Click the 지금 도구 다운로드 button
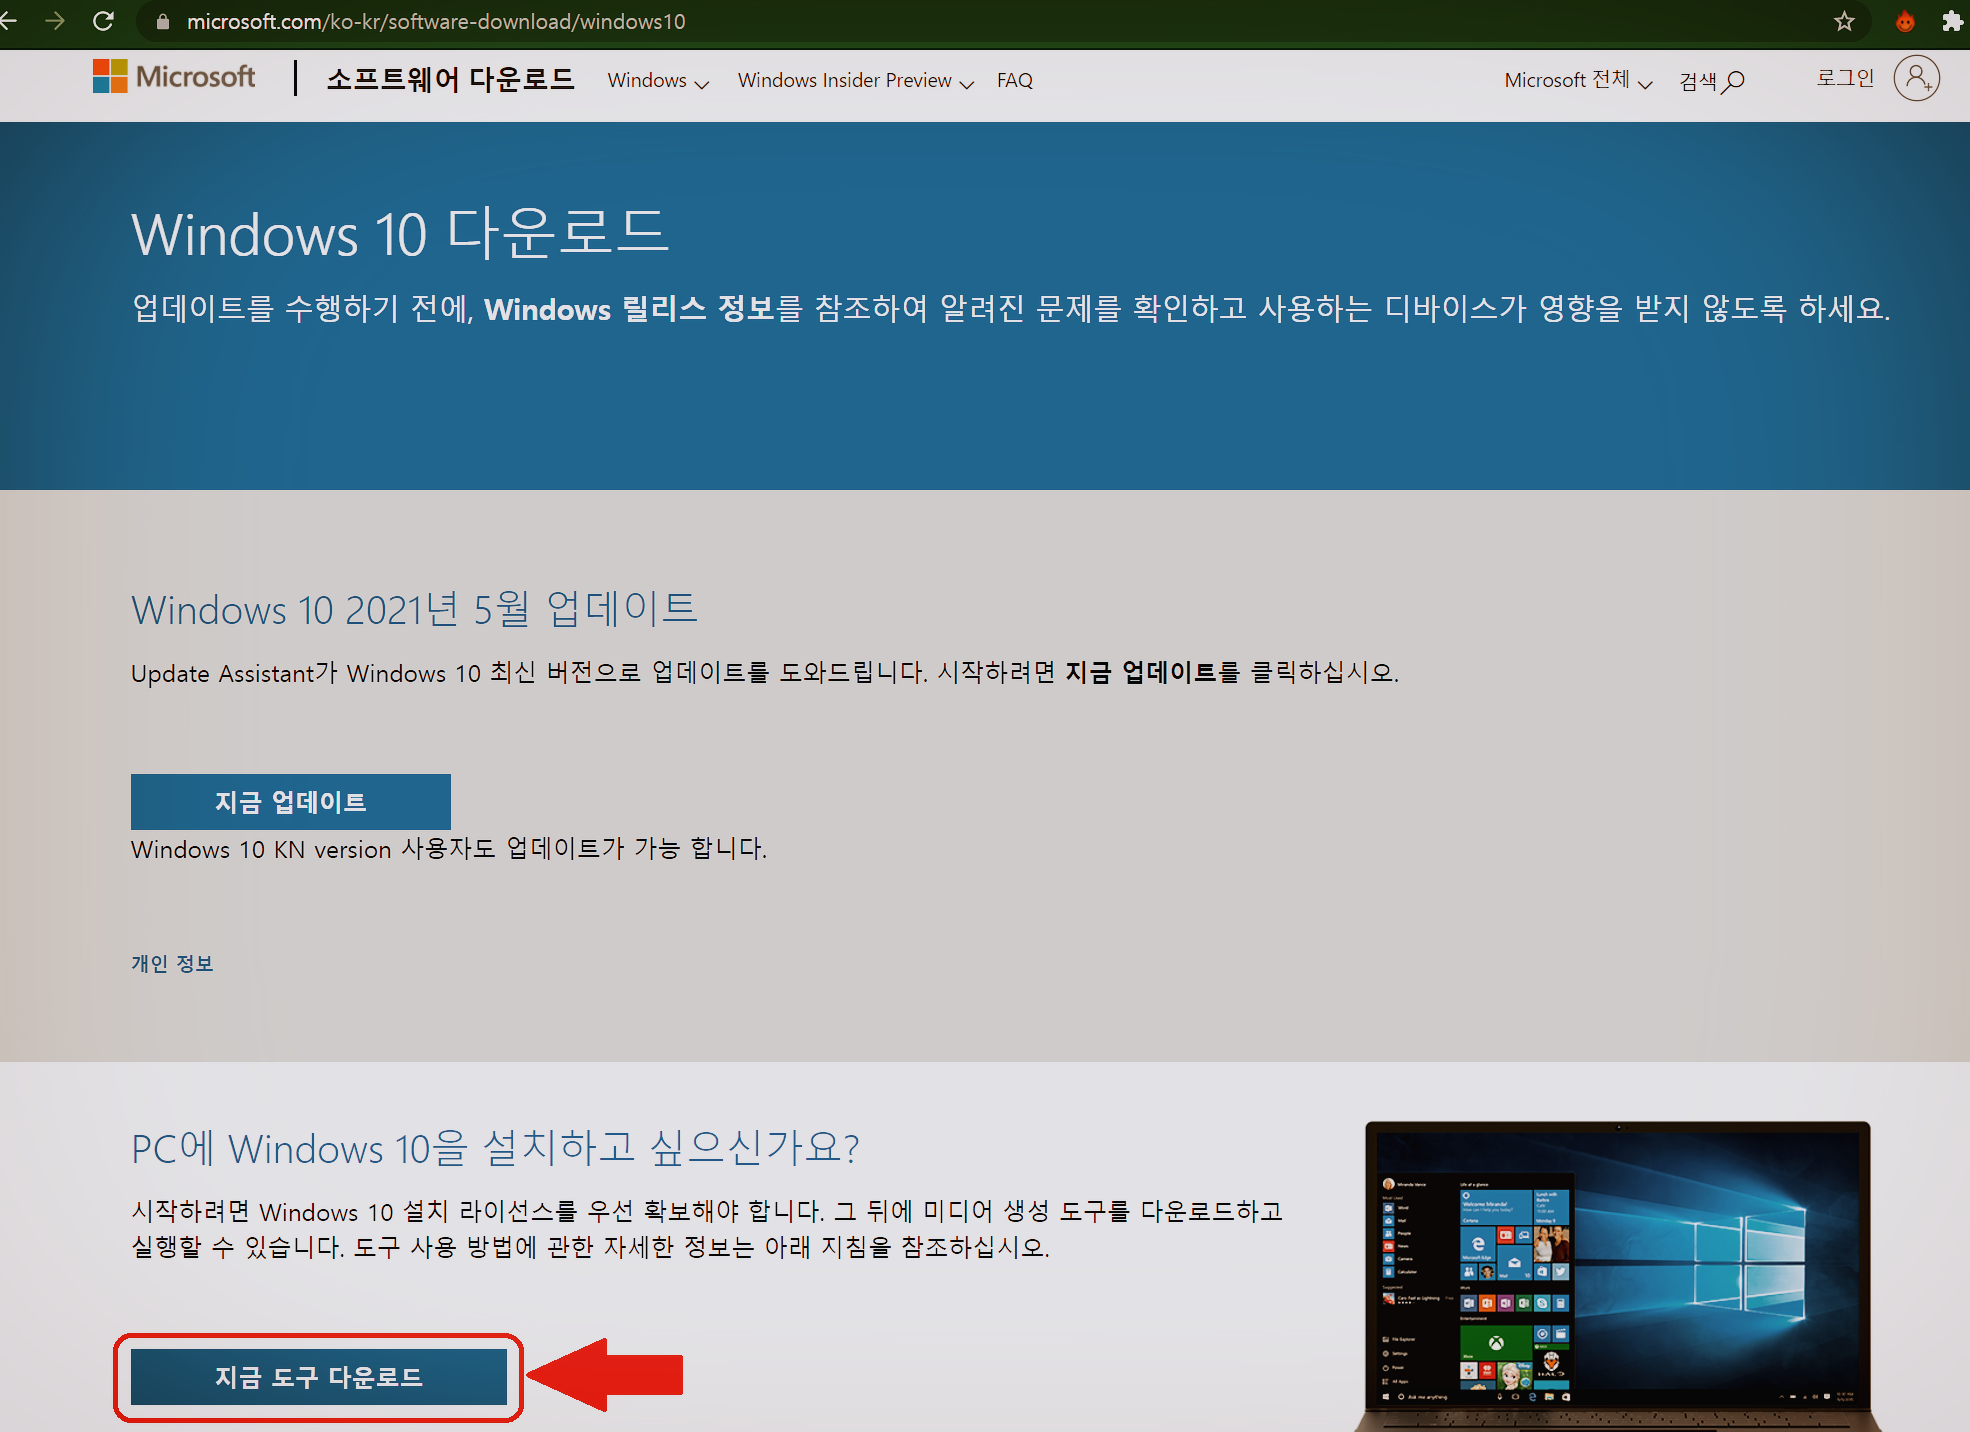Viewport: 1970px width, 1432px height. click(319, 1377)
